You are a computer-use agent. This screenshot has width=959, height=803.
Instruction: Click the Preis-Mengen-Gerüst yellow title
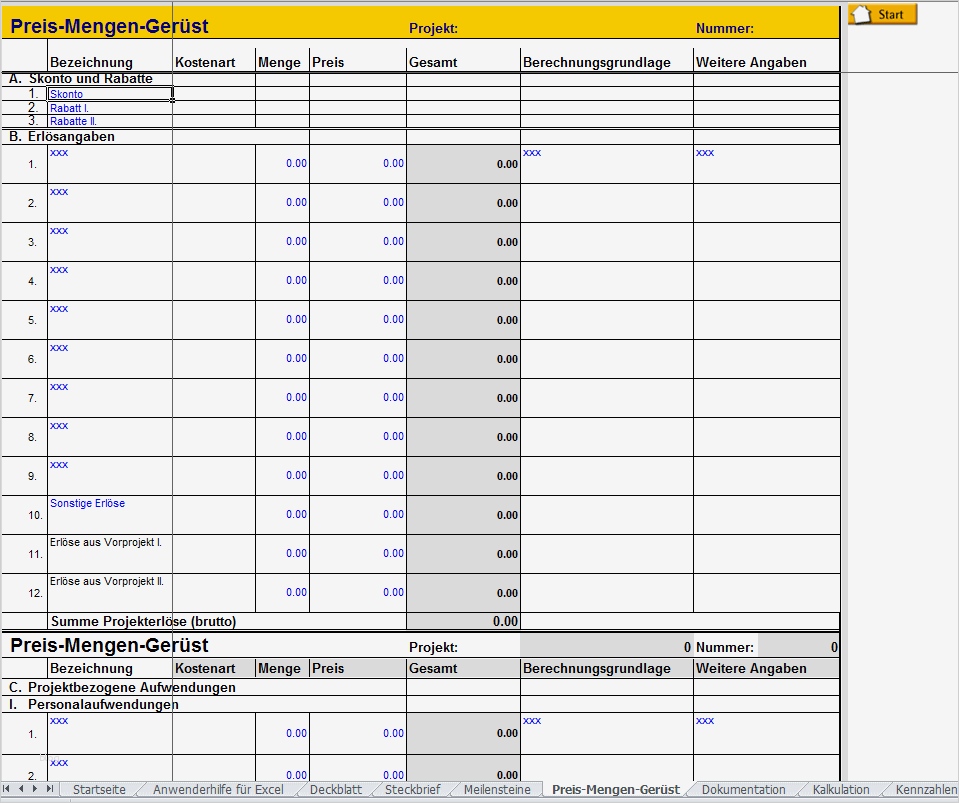pyautogui.click(x=109, y=26)
